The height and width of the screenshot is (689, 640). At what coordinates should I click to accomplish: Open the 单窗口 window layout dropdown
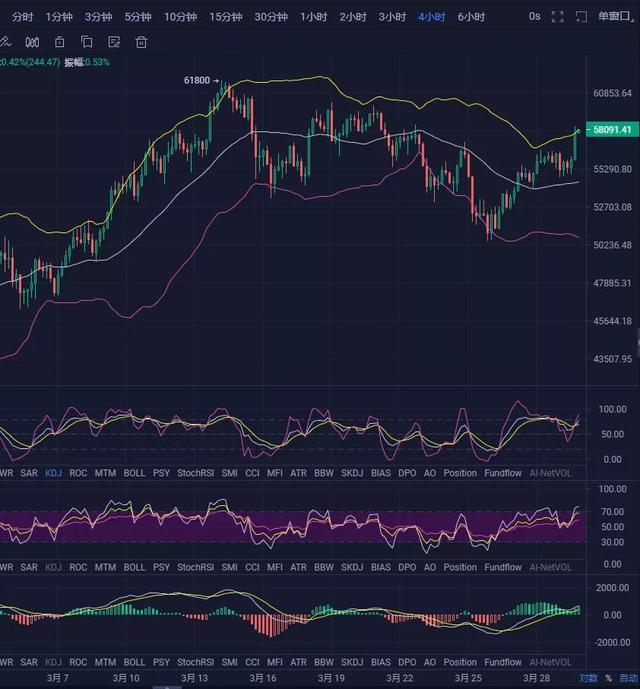[x=617, y=17]
